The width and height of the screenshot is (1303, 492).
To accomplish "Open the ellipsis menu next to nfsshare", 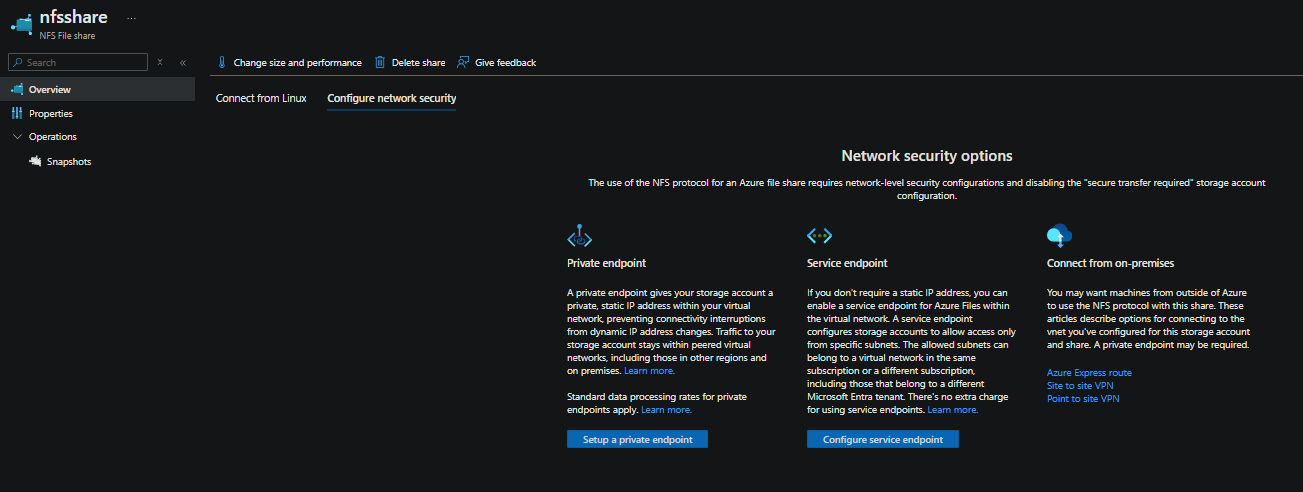I will [x=131, y=18].
